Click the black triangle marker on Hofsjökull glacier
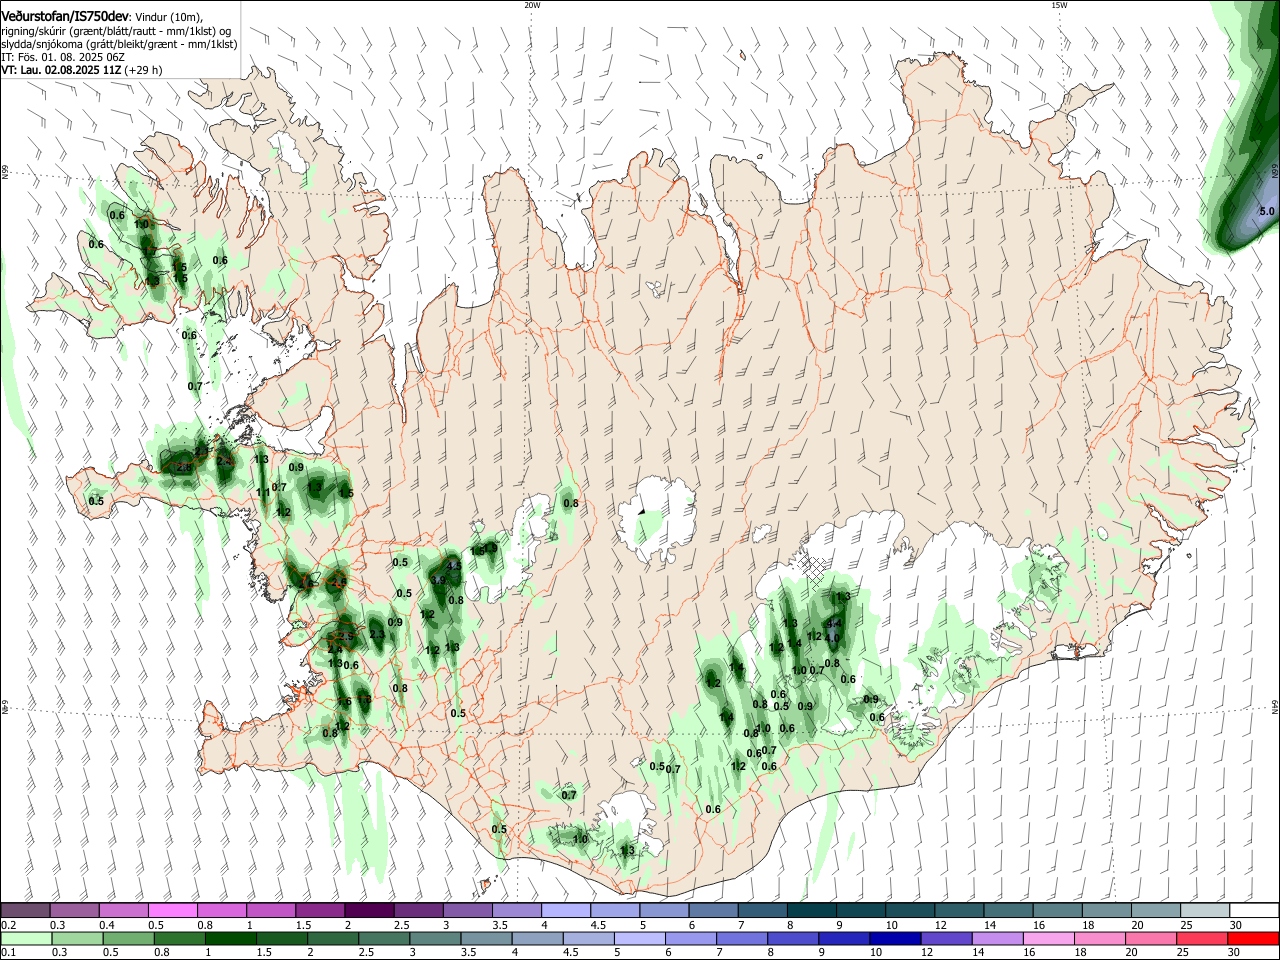Screen dimensions: 1280x960 (640, 510)
